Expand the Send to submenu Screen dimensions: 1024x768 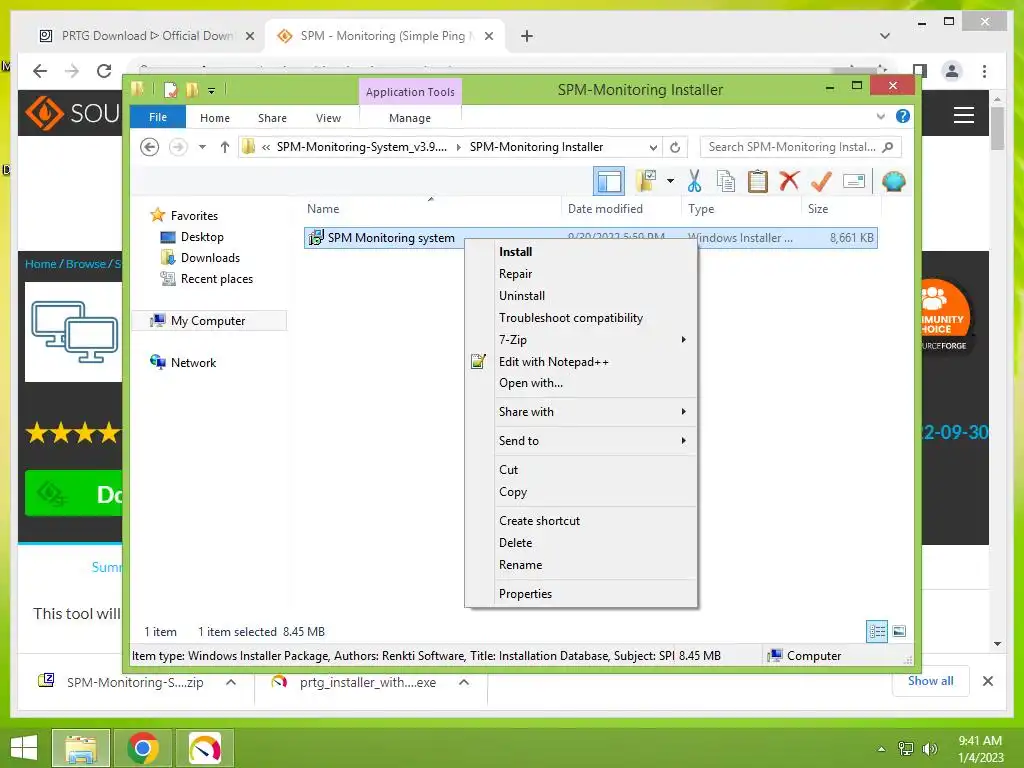coord(581,441)
